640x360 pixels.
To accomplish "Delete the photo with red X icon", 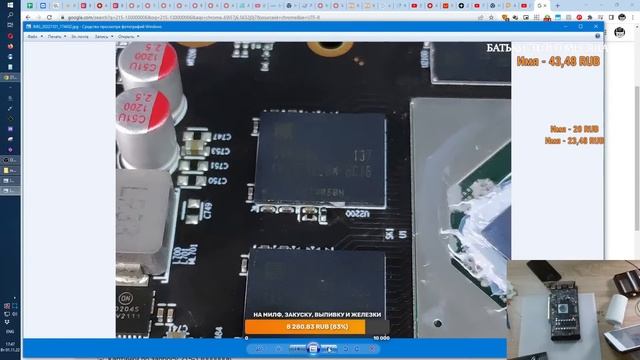I will click(x=372, y=349).
